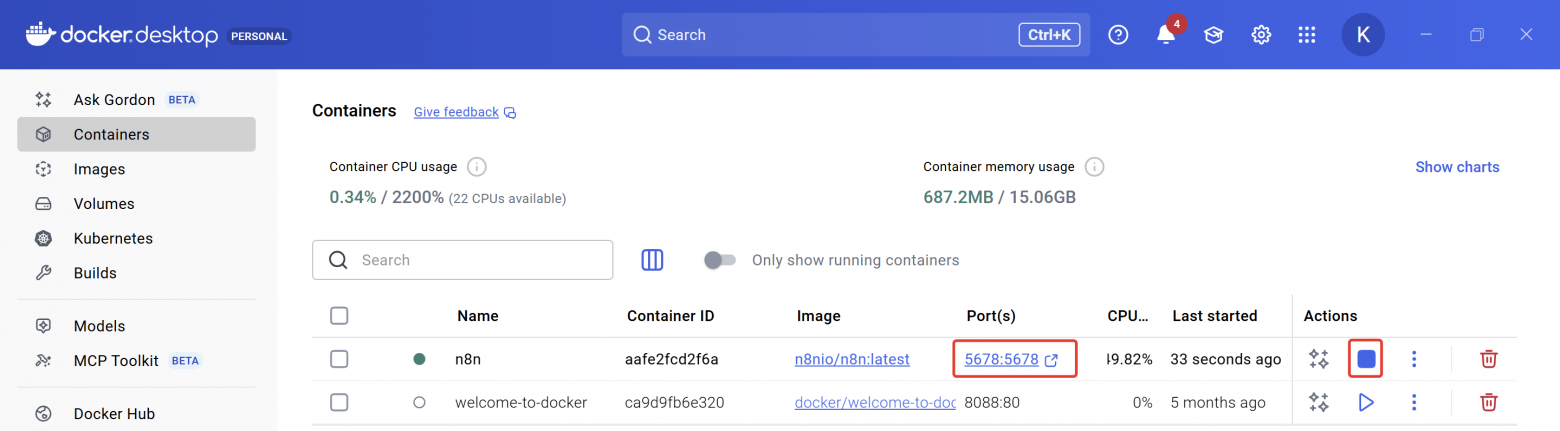Open Docker Hub in the sidebar
Viewport: 1560px width, 431px height.
point(136,414)
